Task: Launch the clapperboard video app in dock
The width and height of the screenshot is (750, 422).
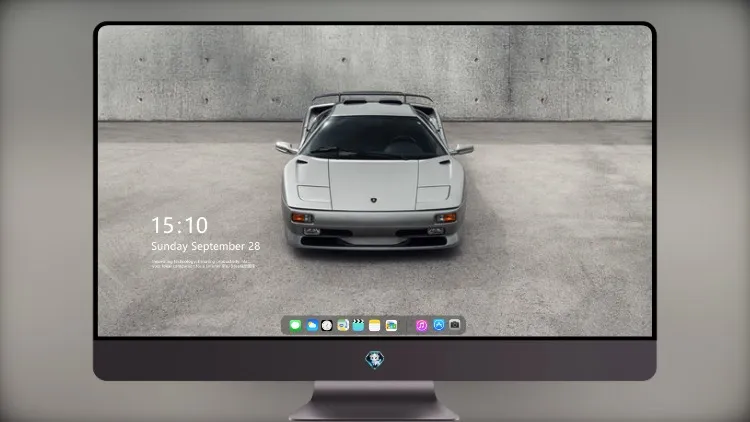Action: pos(358,325)
